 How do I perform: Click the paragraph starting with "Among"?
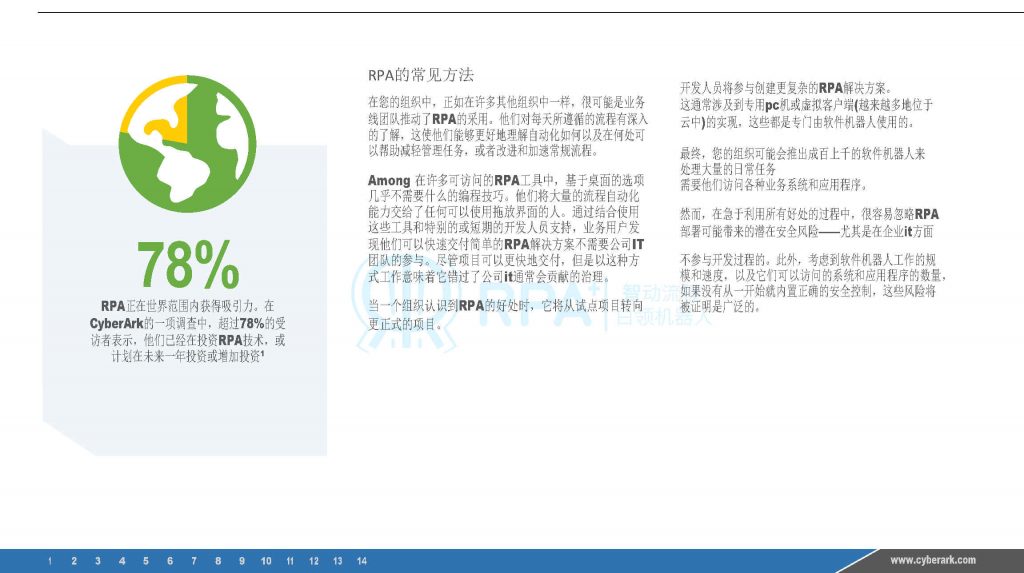[506, 228]
